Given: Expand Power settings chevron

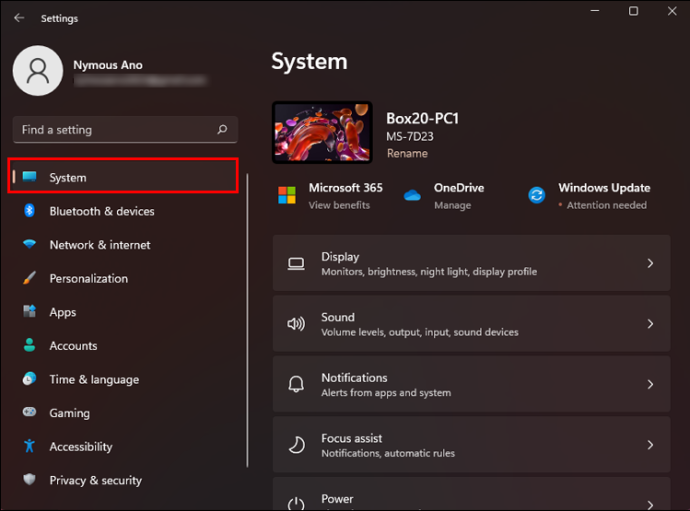Looking at the screenshot, I should pos(650,504).
